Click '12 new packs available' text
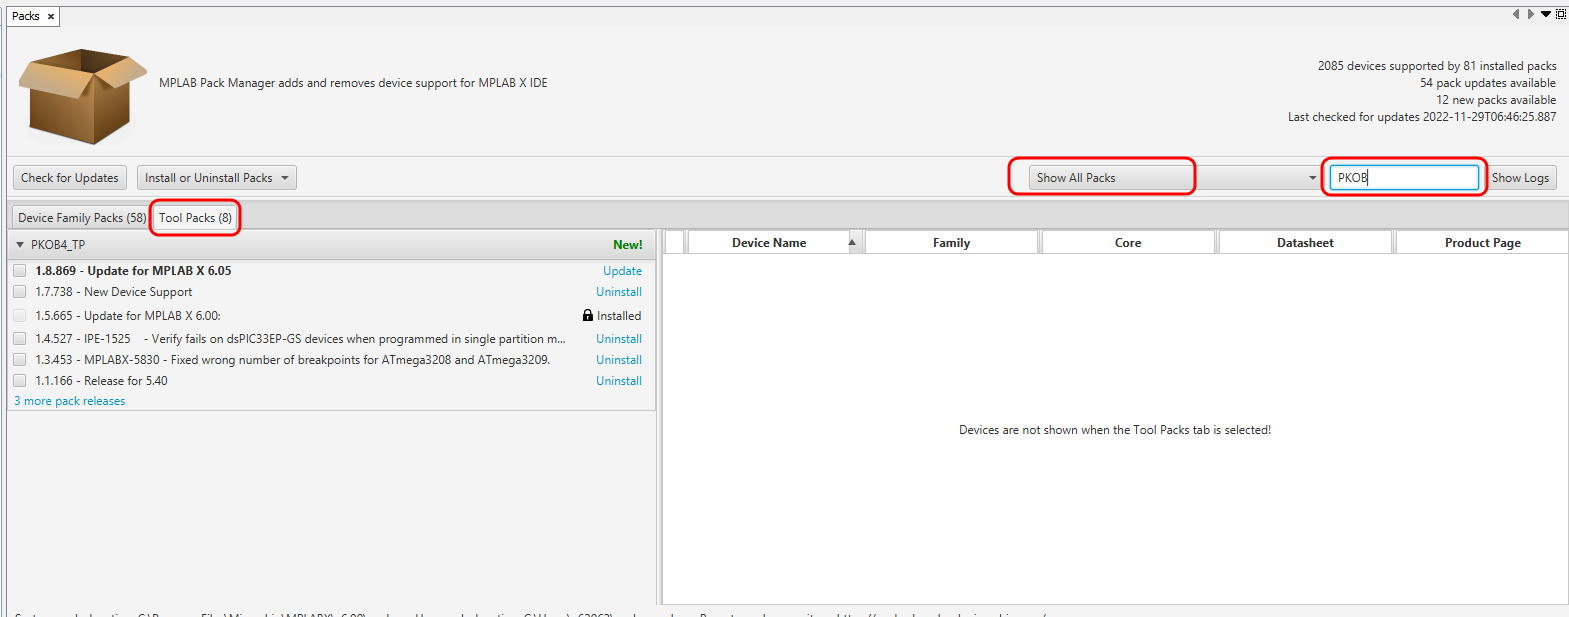Screen dimensions: 1569x617 1496,100
